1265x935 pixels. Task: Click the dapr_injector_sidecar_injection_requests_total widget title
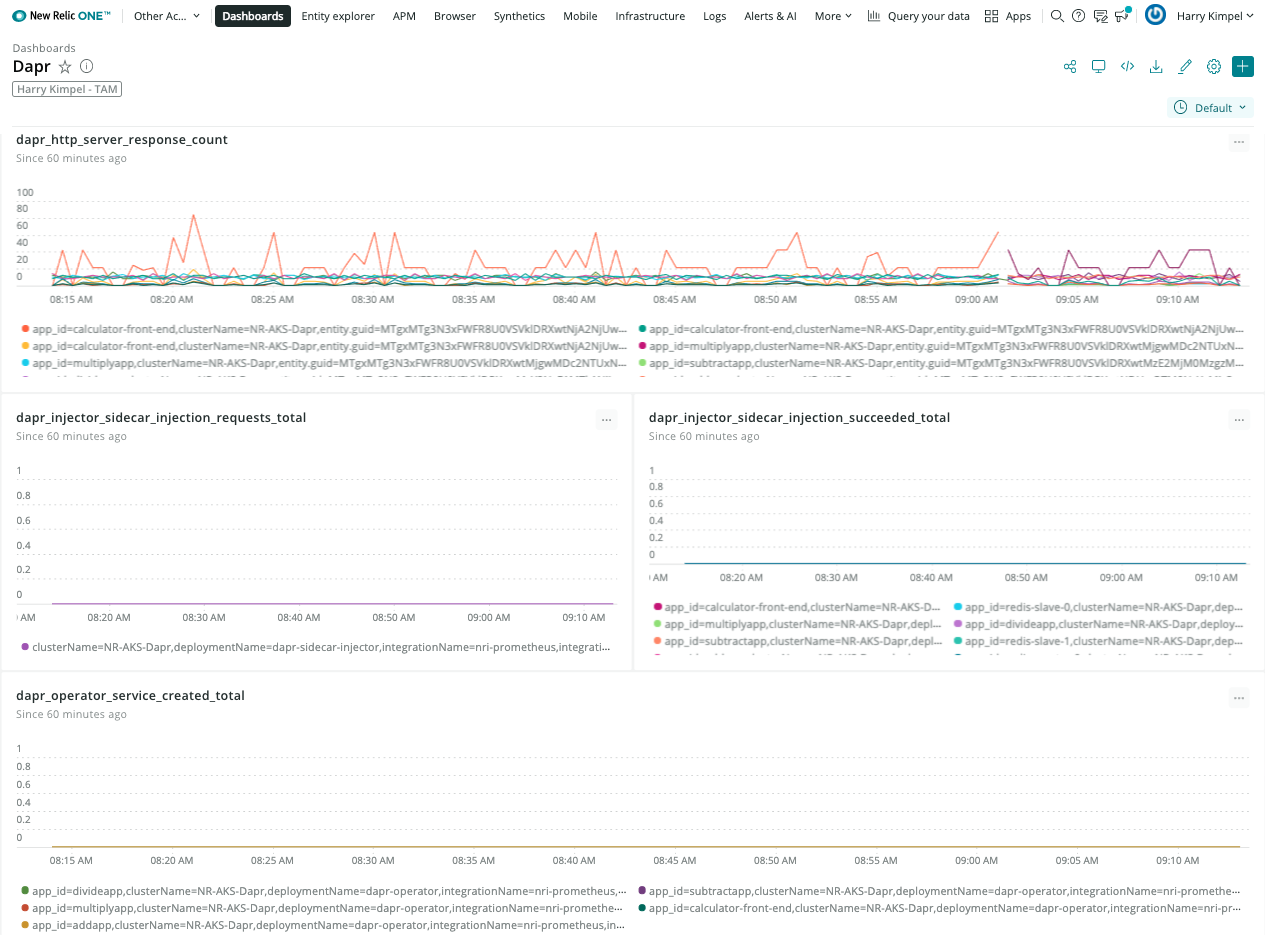click(x=161, y=418)
